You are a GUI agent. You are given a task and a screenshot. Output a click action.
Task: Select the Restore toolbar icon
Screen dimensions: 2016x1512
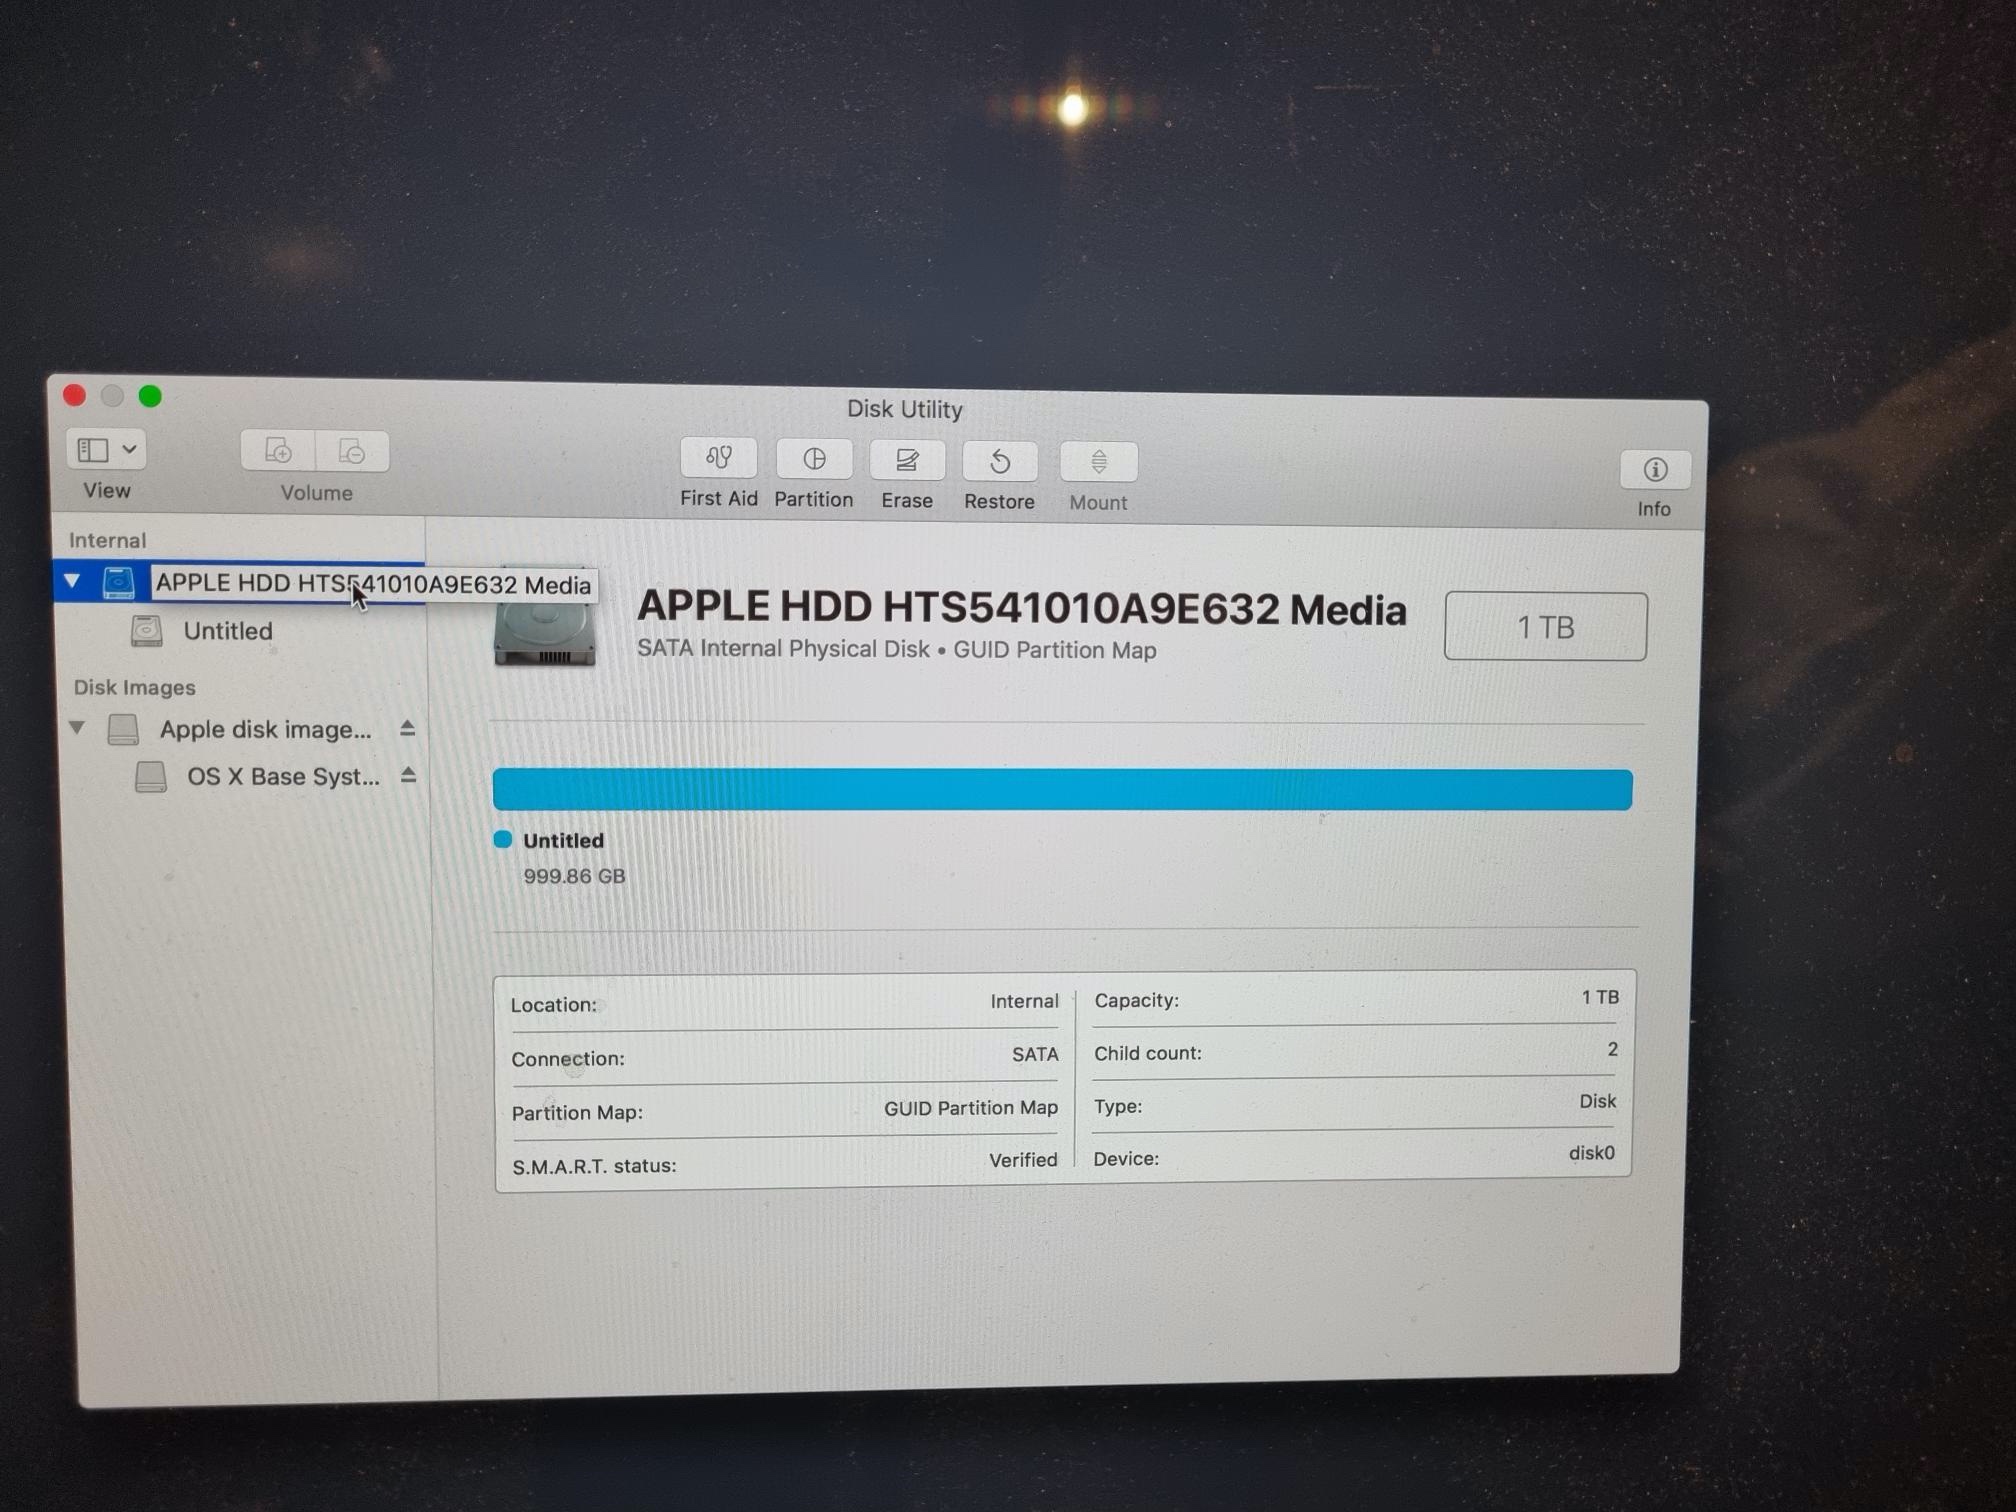coord(999,462)
